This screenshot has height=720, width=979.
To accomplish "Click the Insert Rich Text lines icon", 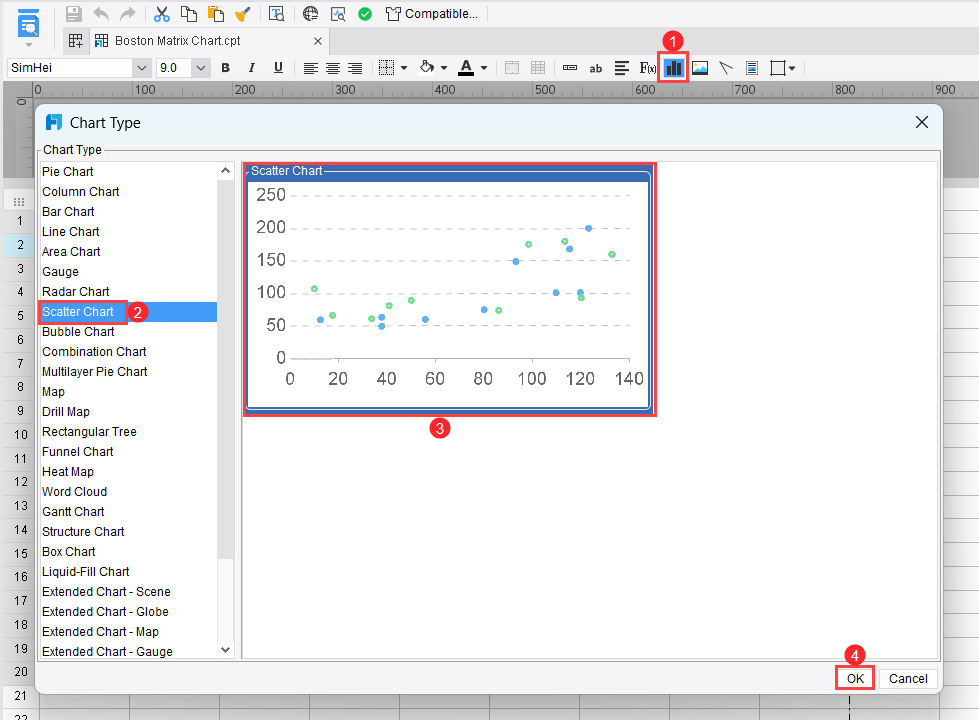I will [x=622, y=68].
